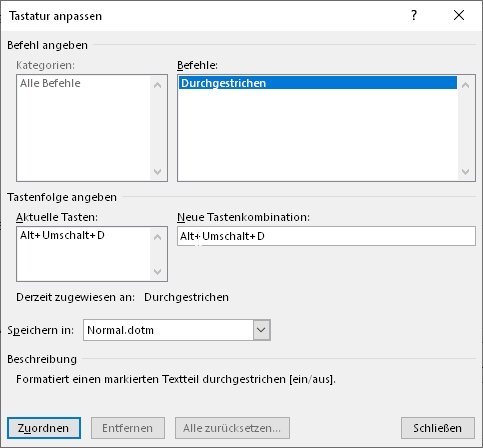Click the Entfernen button
This screenshot has width=483, height=448.
point(128,428)
